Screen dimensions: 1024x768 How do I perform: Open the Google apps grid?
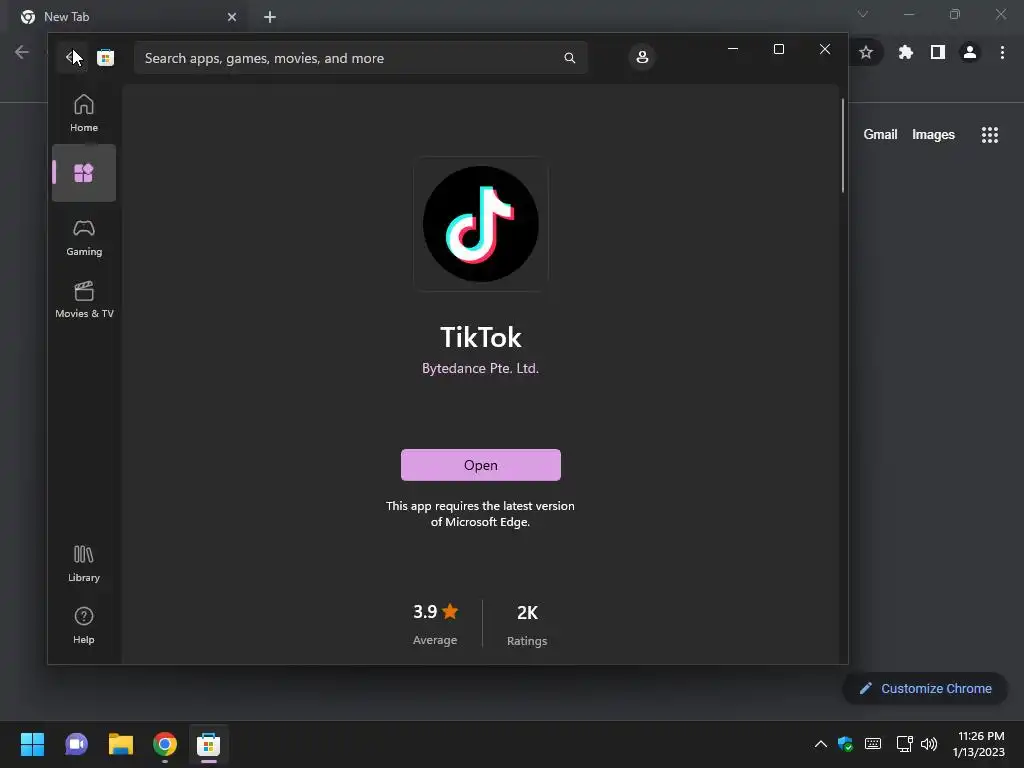click(990, 135)
